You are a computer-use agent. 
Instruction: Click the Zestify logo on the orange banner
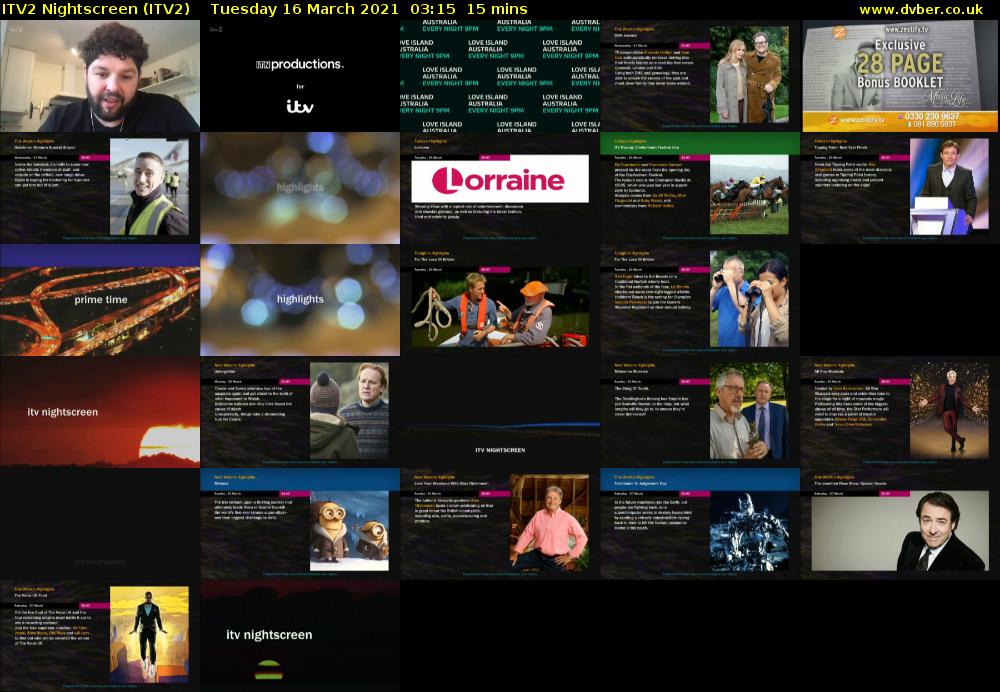tap(832, 119)
